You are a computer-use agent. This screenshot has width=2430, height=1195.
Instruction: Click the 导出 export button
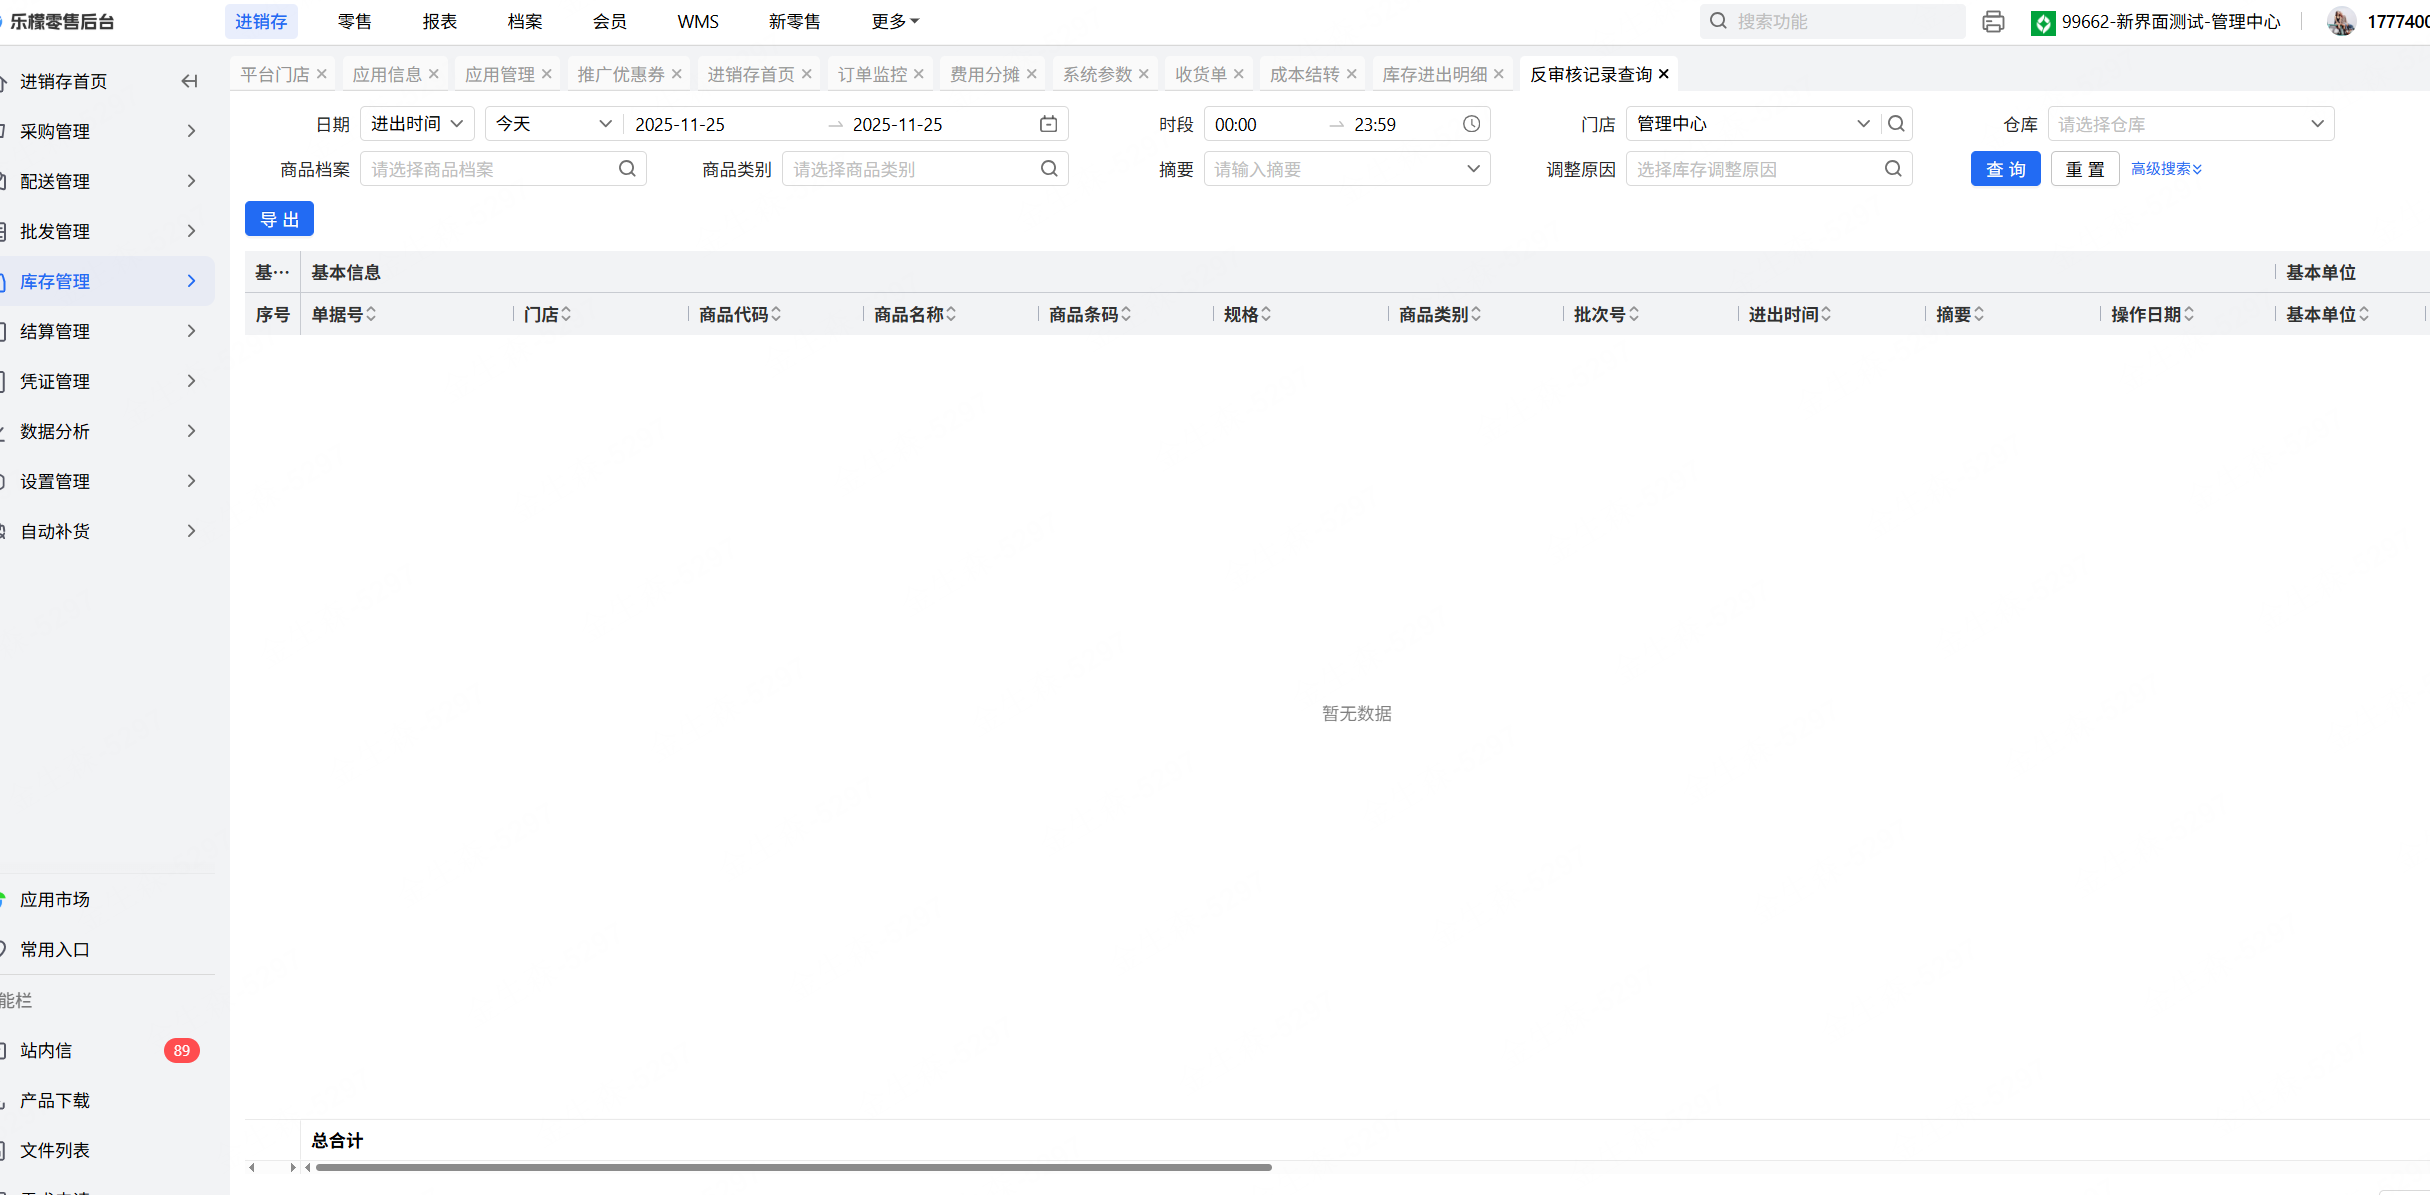[279, 219]
